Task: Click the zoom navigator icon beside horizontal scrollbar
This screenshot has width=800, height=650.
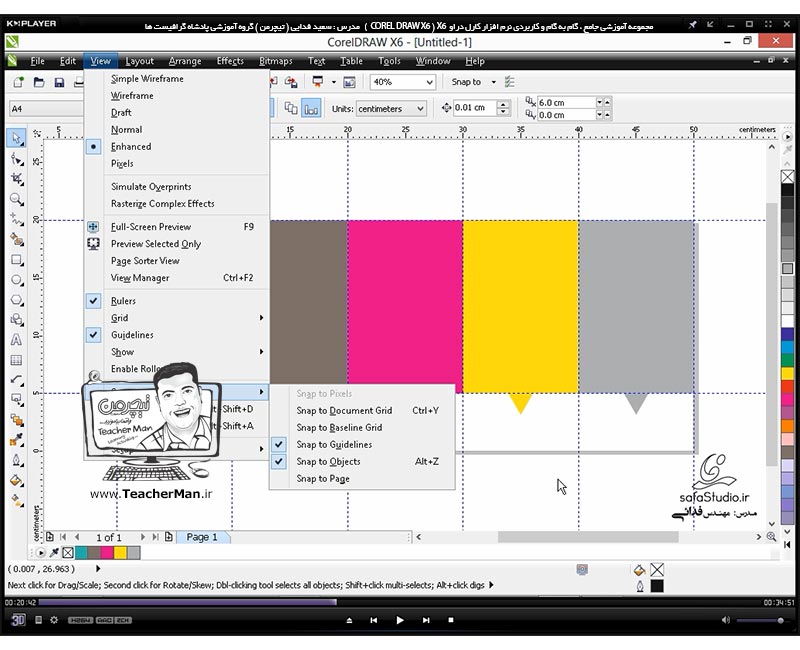Action: point(771,537)
